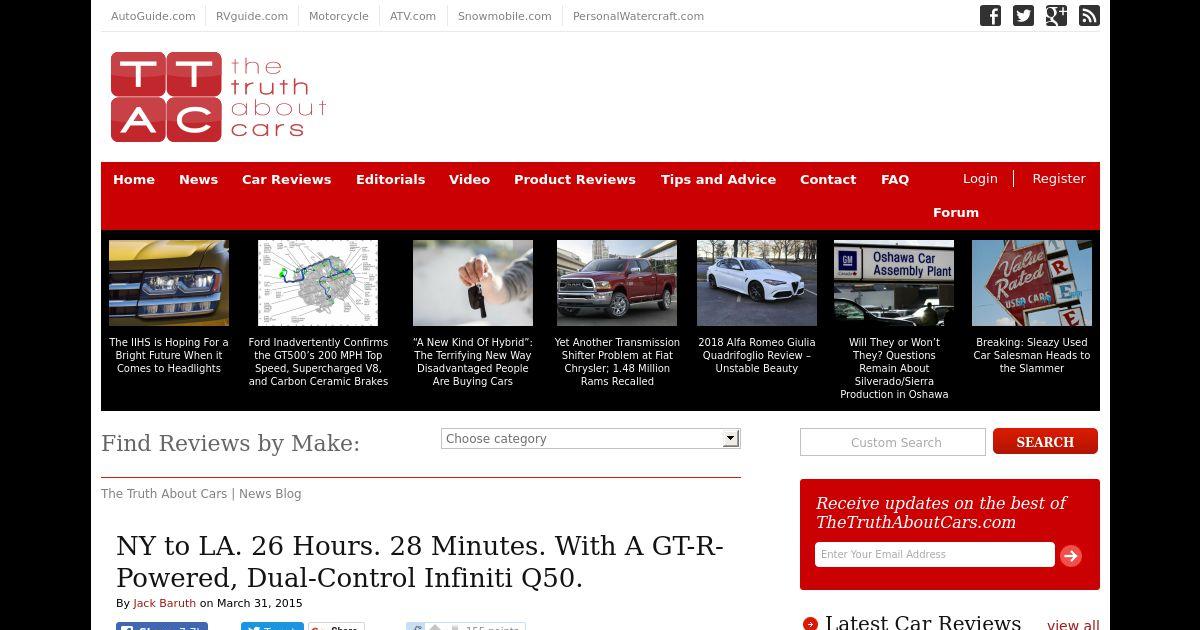The height and width of the screenshot is (630, 1200).
Task: Go to the Home menu item
Action: (134, 179)
